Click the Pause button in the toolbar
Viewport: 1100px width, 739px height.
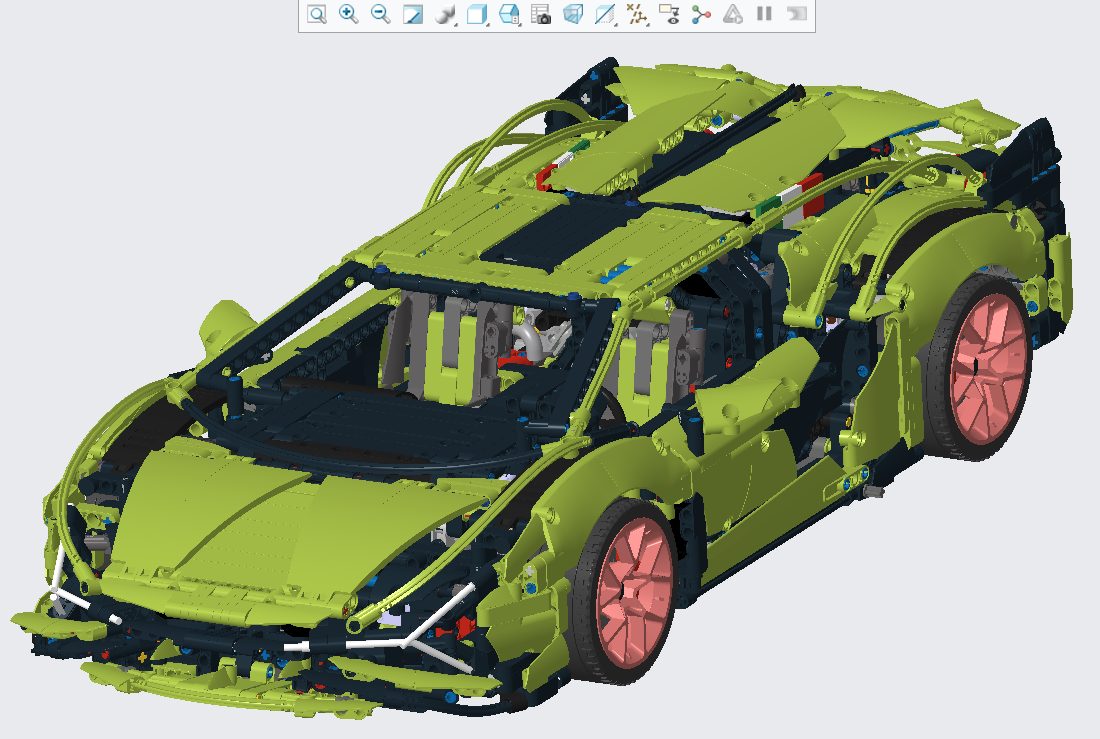coord(765,14)
